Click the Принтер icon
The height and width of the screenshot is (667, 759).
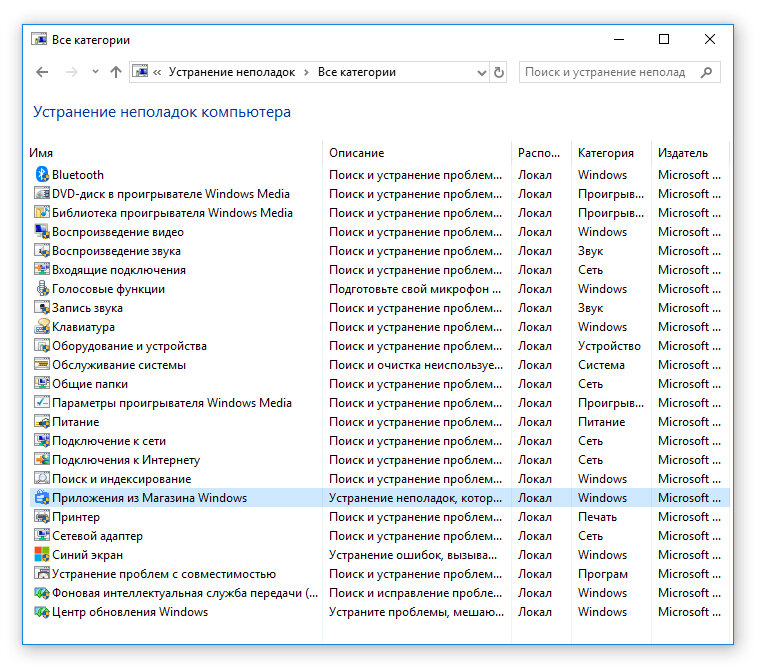click(42, 516)
